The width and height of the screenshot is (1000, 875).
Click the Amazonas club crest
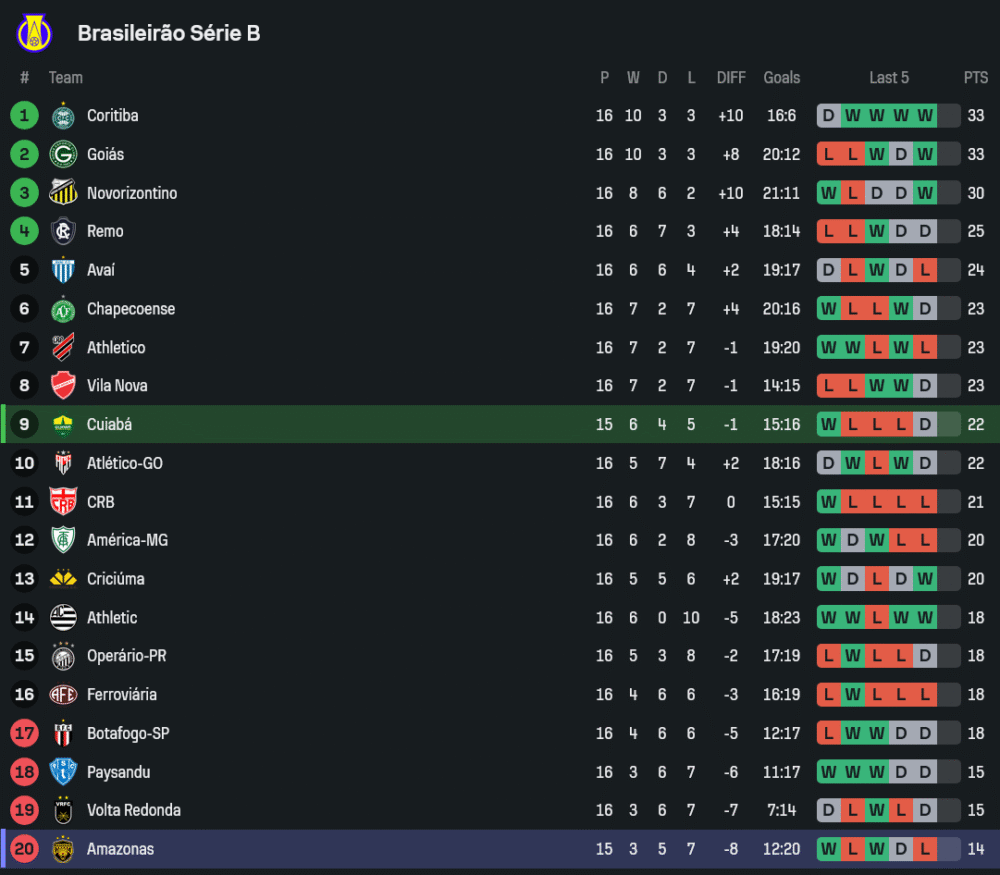pos(63,849)
